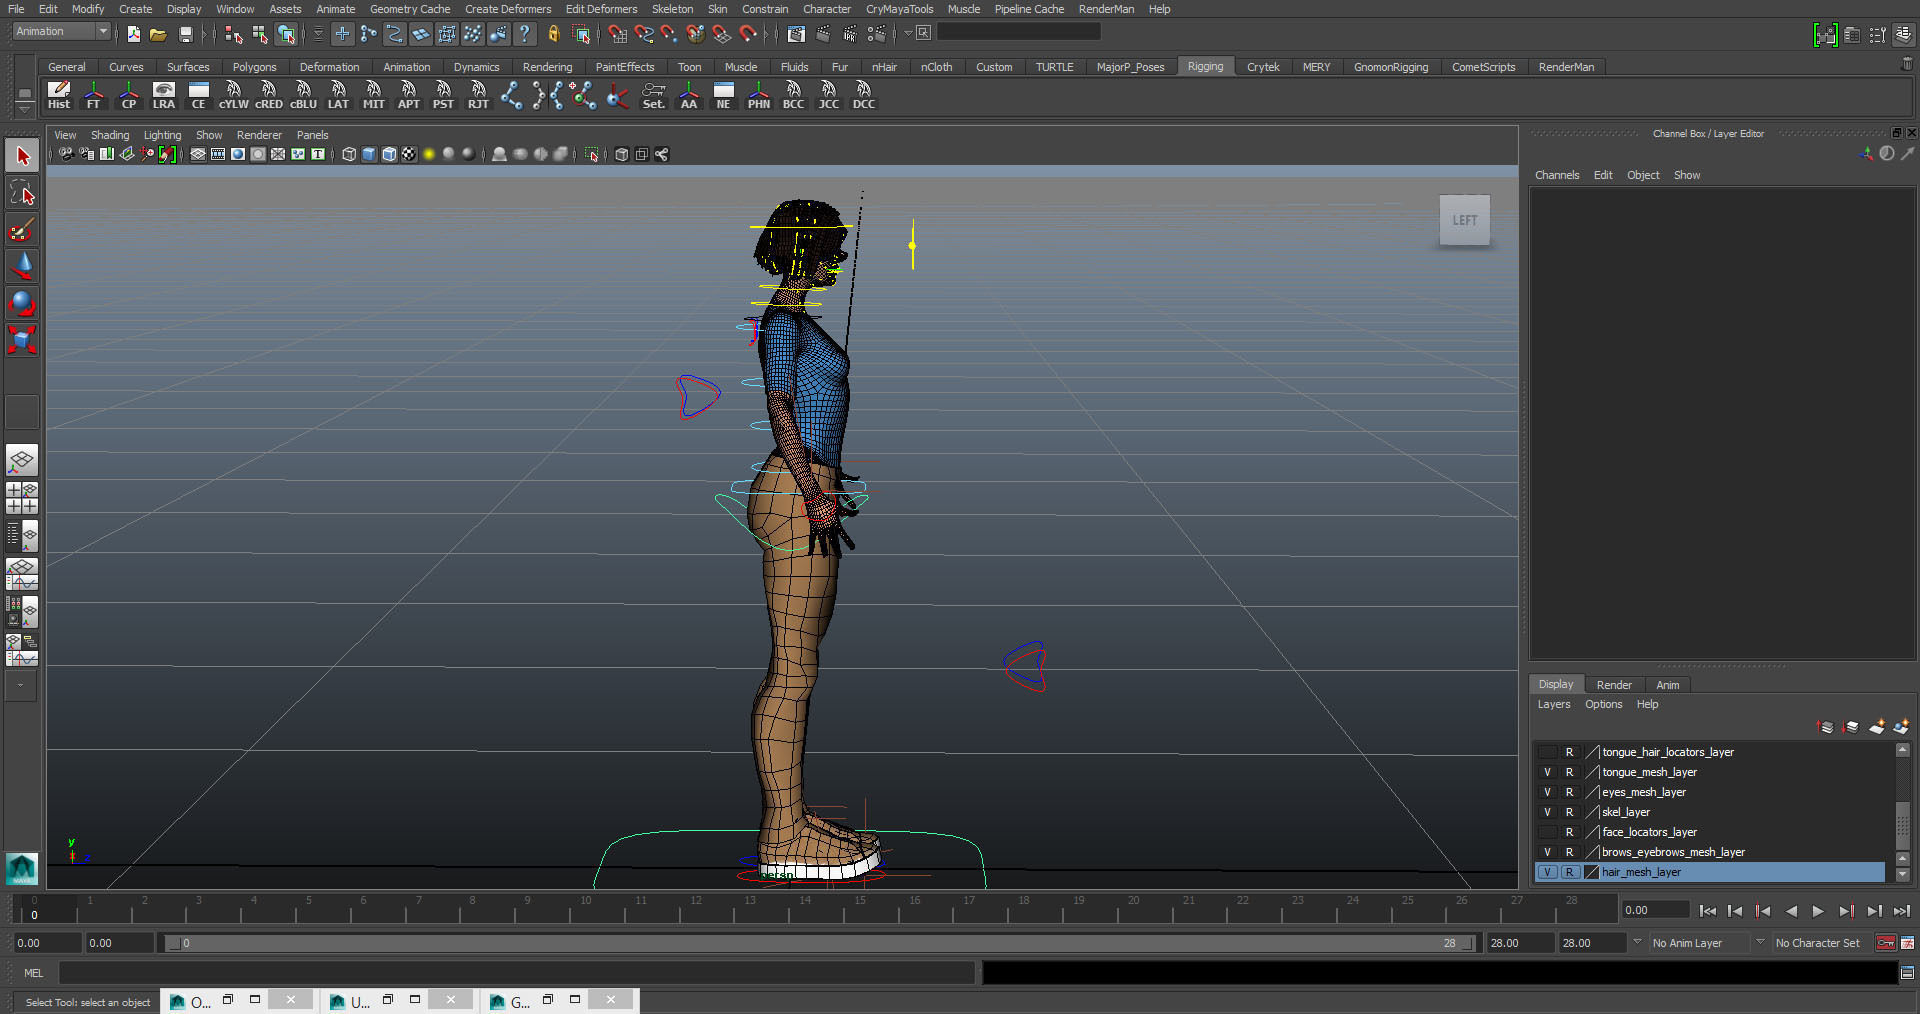
Task: Open the Skeleton menu
Action: click(672, 9)
